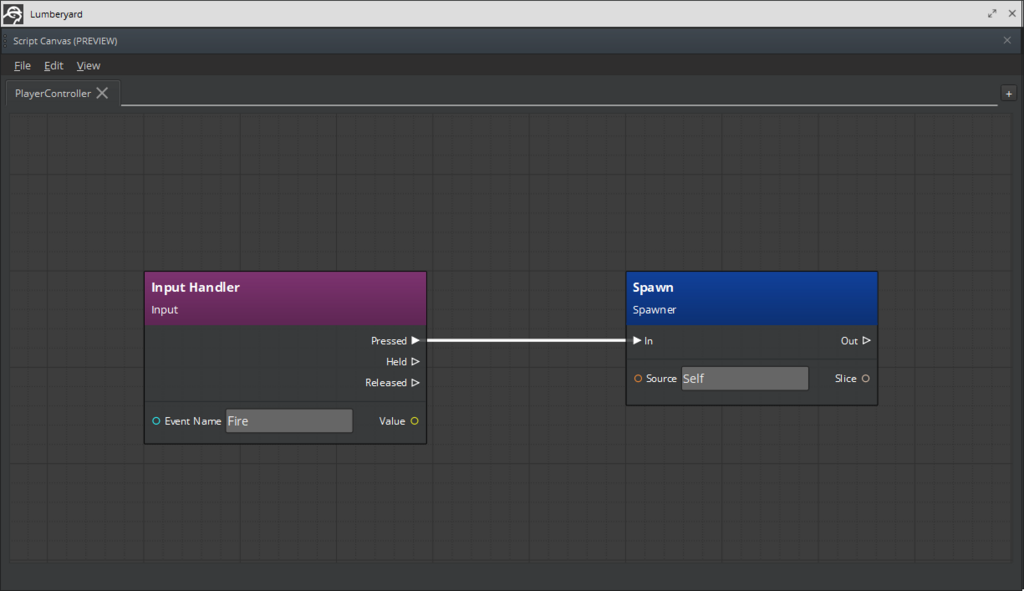Close the PlayerController tab
This screenshot has width=1024, height=591.
103,93
